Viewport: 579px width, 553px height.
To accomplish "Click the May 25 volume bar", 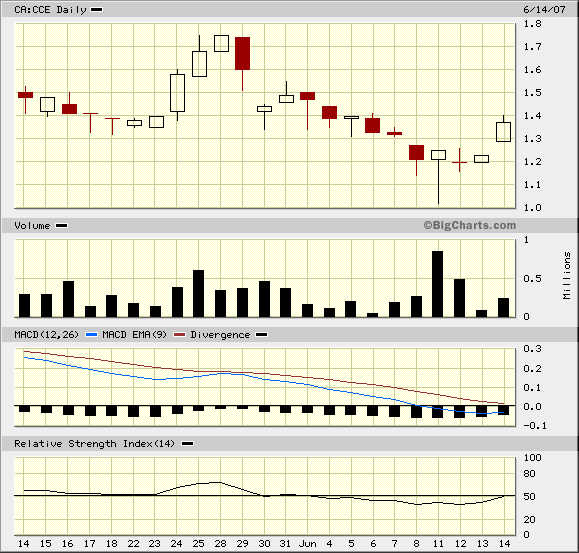I will 198,293.
